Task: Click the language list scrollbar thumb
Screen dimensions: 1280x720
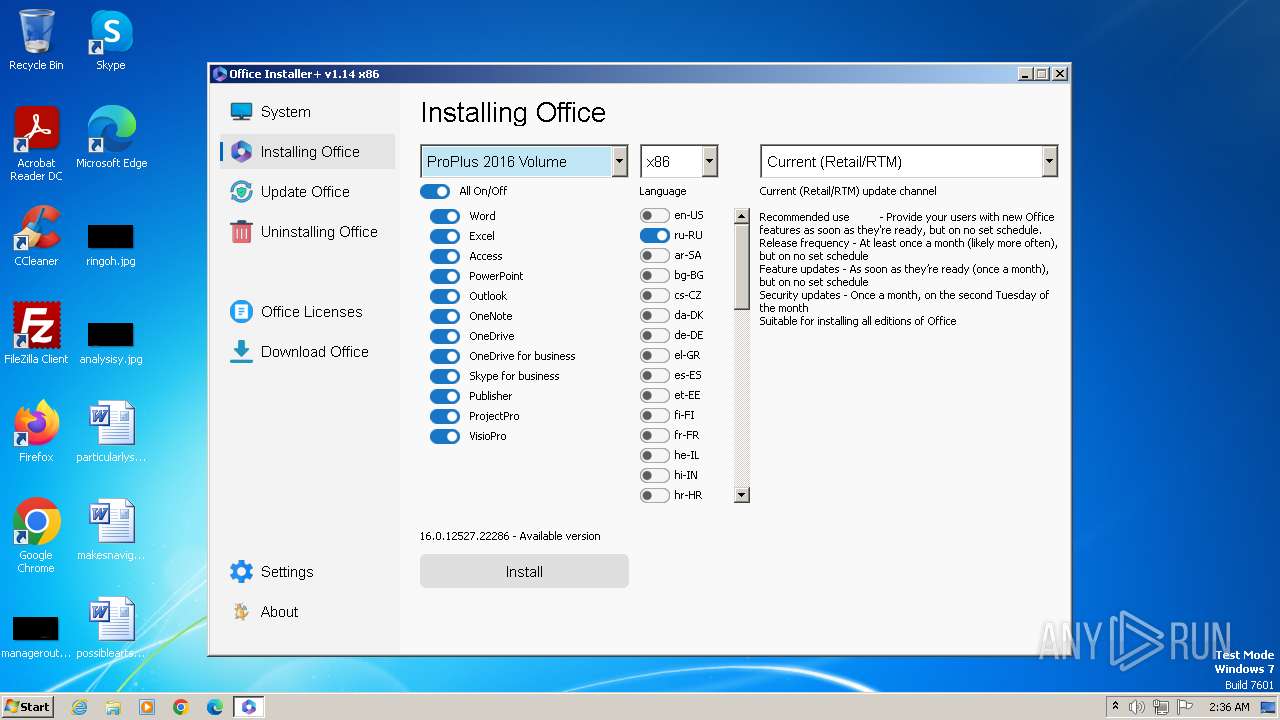Action: point(741,267)
